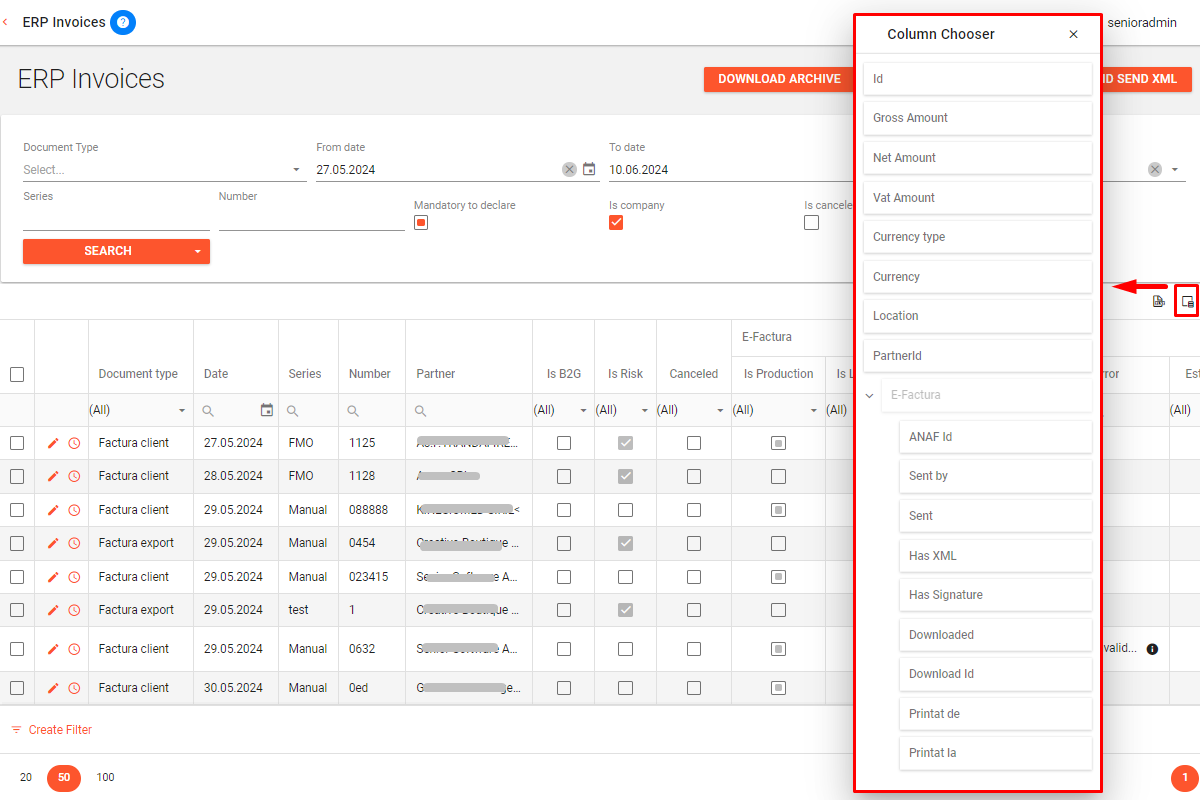Collapse the E-Factura group in Column Chooser

pyautogui.click(x=869, y=396)
